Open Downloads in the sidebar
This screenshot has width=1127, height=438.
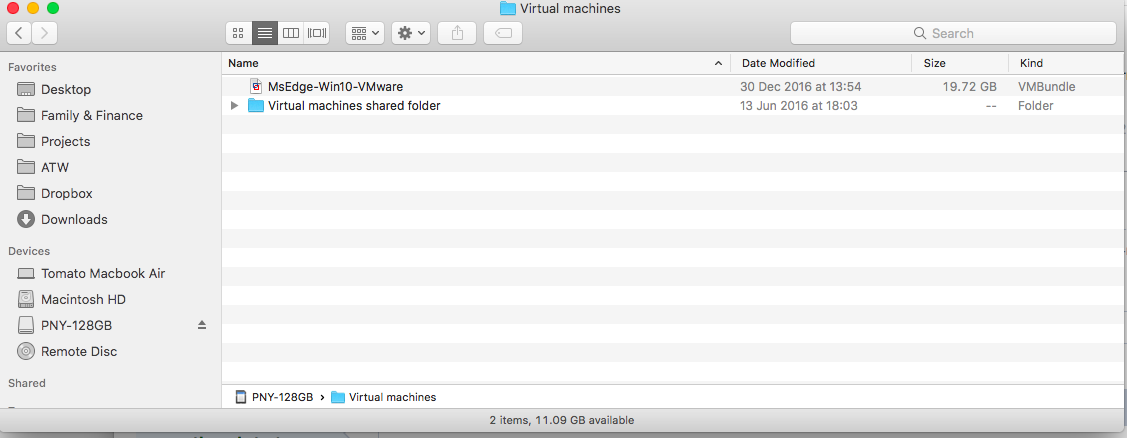(x=74, y=219)
